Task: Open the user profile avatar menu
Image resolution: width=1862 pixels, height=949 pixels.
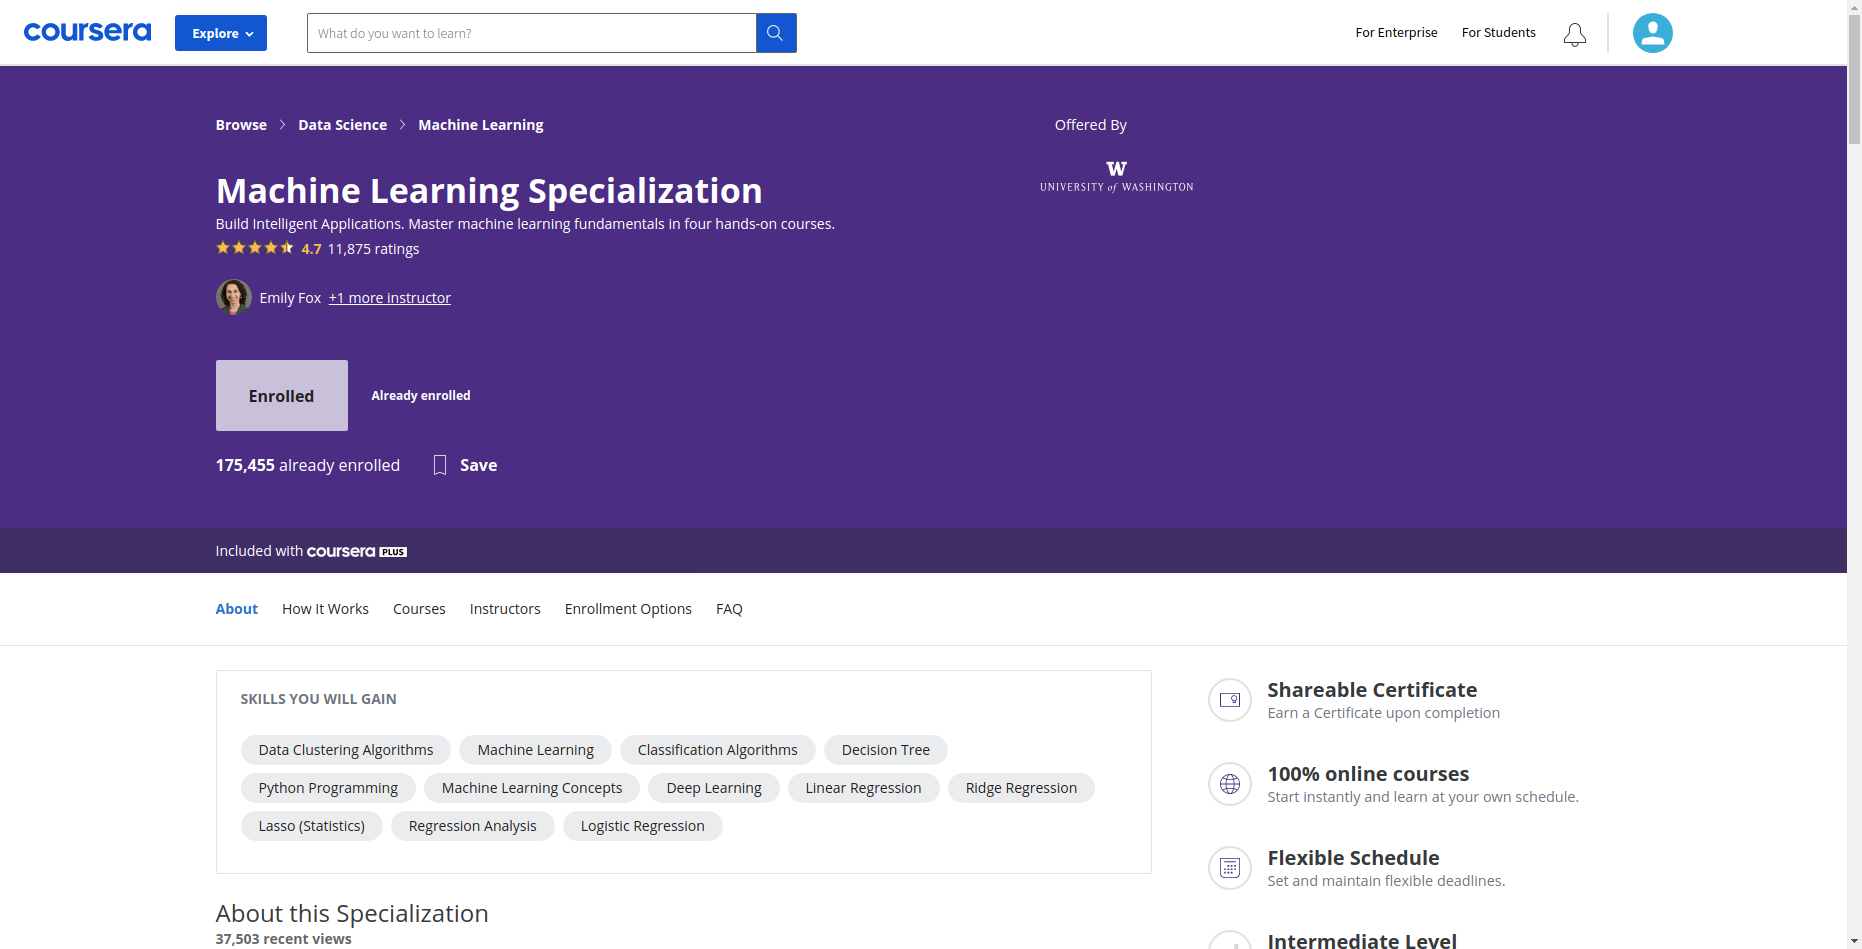Action: click(1652, 33)
